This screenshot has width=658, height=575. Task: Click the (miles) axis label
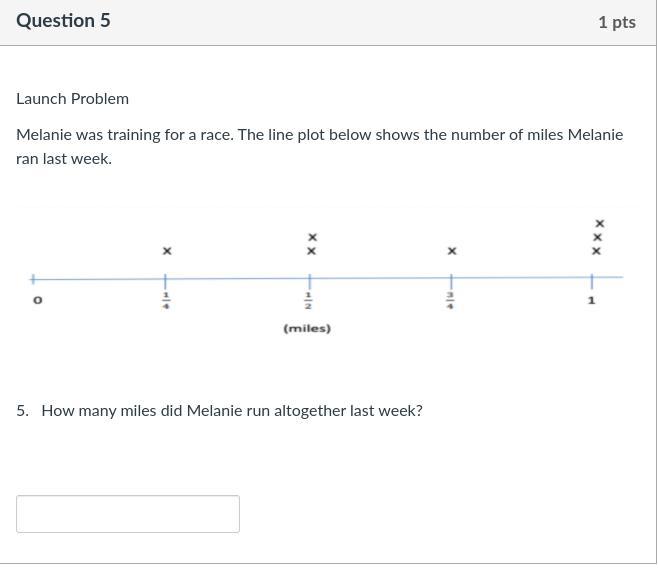[x=307, y=328]
